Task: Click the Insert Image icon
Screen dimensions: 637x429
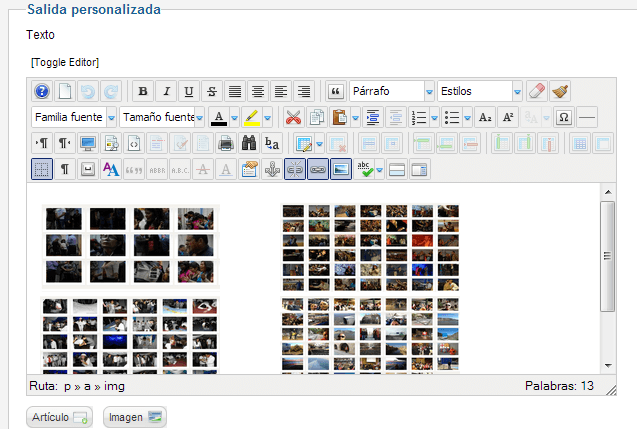Action: (341, 169)
